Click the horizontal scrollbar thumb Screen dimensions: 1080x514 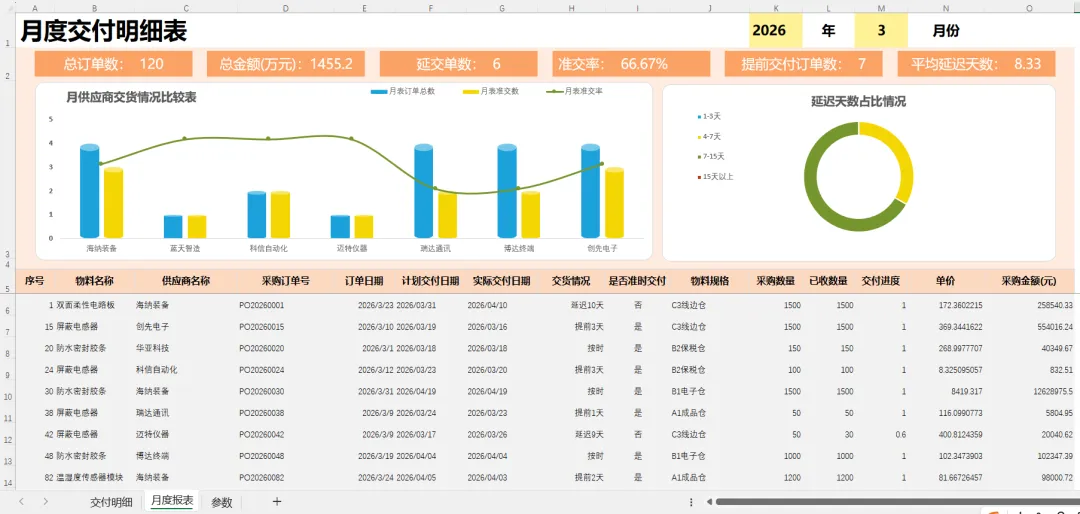[895, 502]
